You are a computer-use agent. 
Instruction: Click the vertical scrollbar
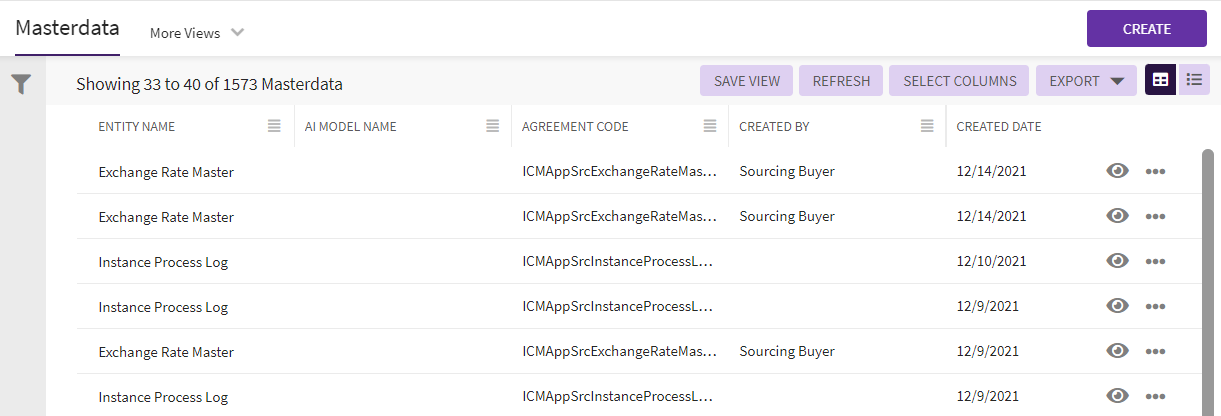pyautogui.click(x=1207, y=280)
